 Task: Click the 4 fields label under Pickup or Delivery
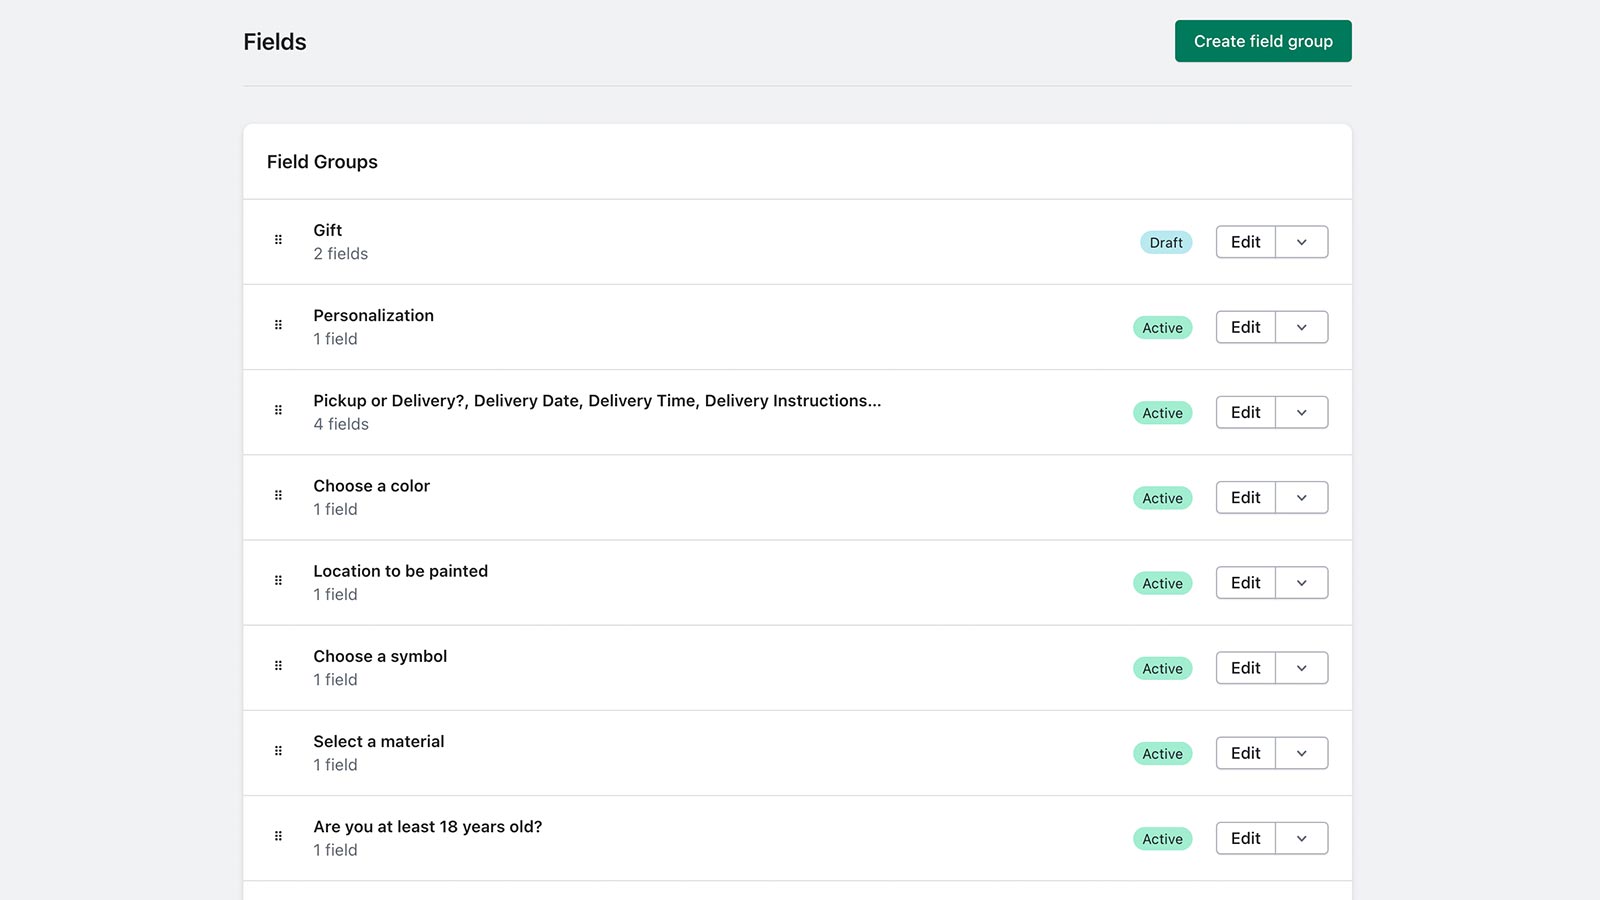[x=341, y=424]
